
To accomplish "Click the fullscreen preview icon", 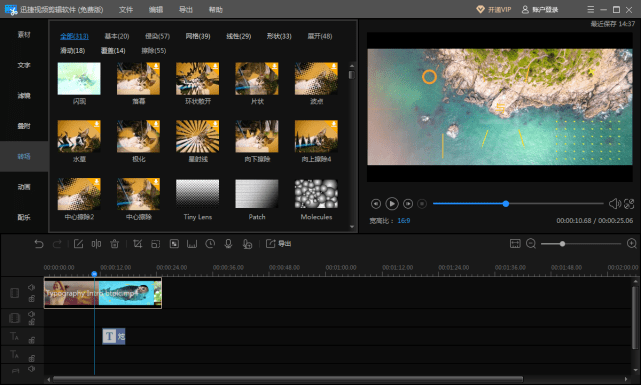I will point(629,204).
